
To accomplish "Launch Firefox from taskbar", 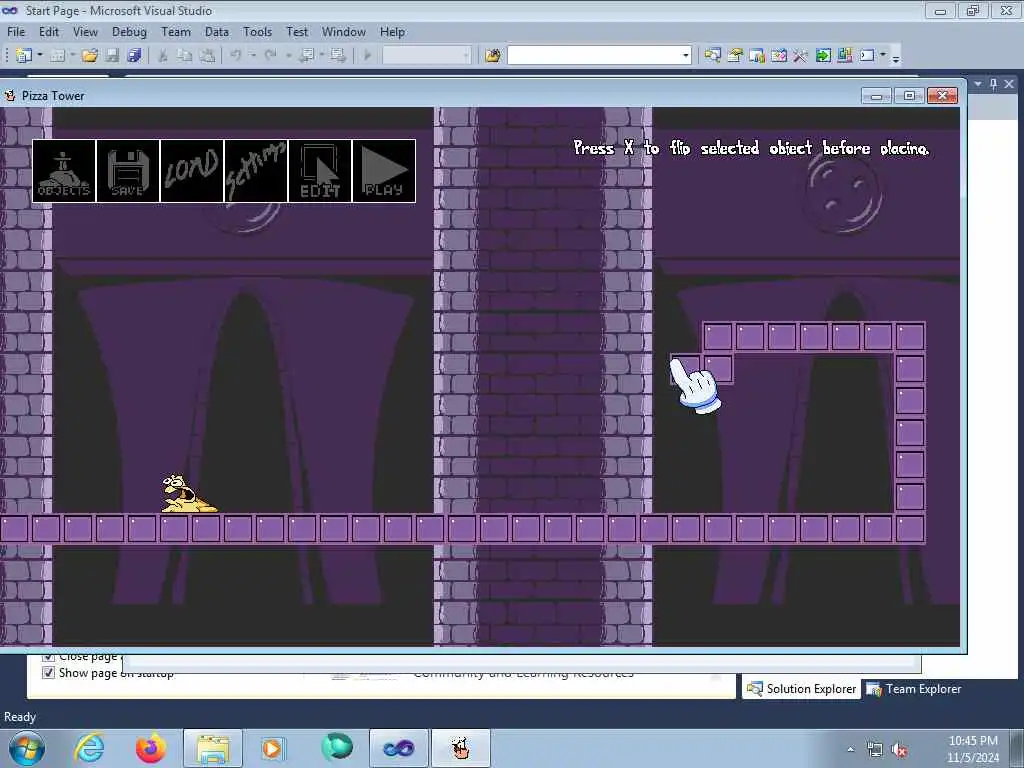I will (x=151, y=748).
